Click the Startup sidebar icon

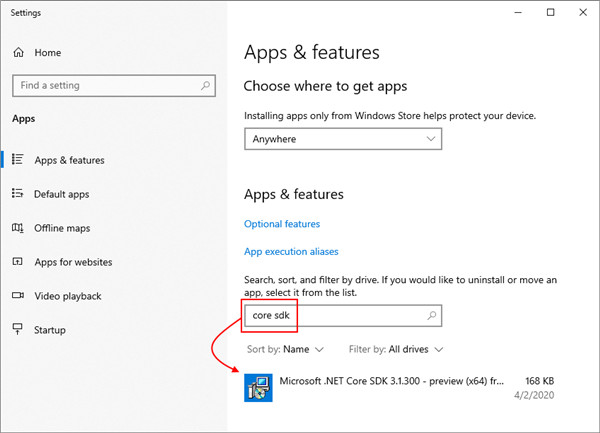[x=18, y=330]
